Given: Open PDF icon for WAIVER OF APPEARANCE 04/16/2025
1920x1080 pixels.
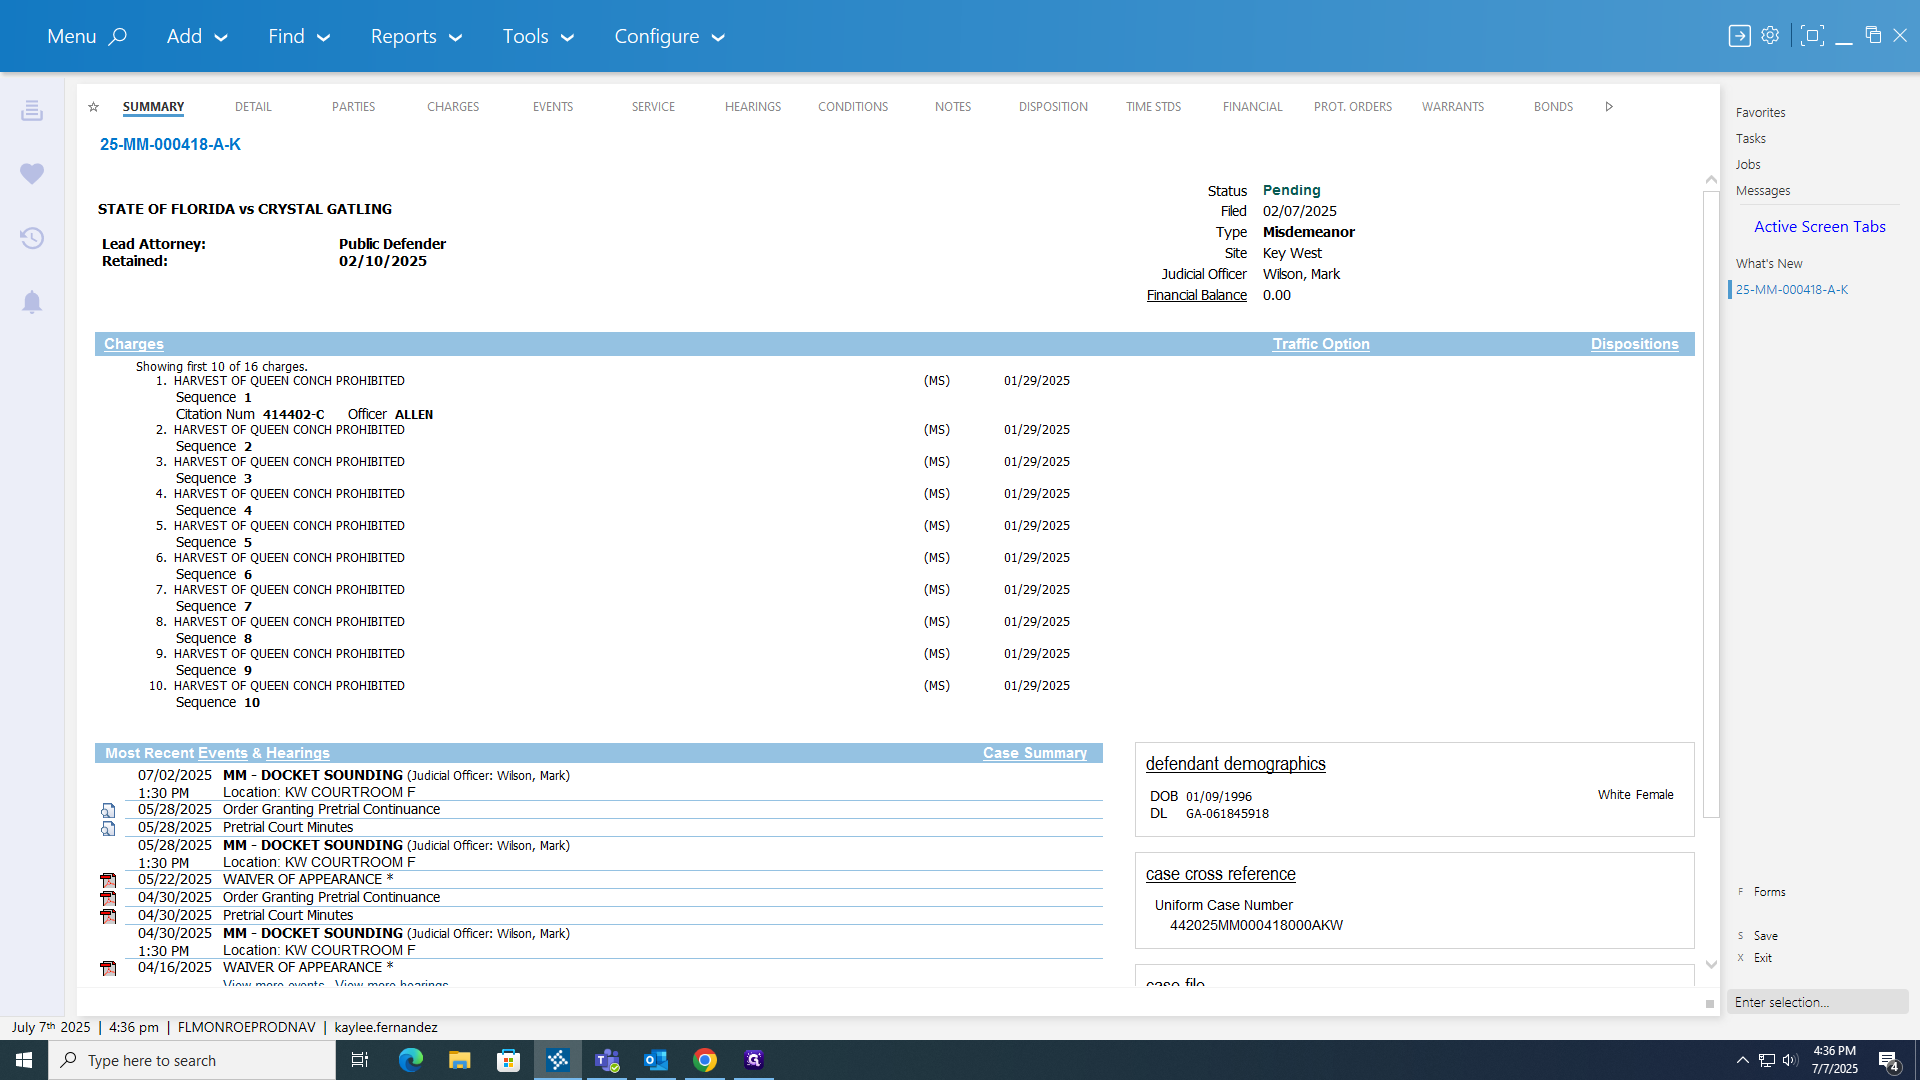Looking at the screenshot, I should tap(108, 968).
